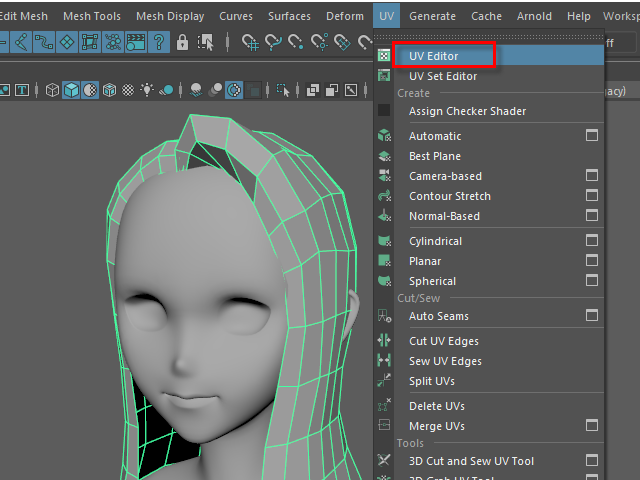Click the Cut UV Edges menu icon
Image resolution: width=640 pixels, height=480 pixels.
coord(384,341)
